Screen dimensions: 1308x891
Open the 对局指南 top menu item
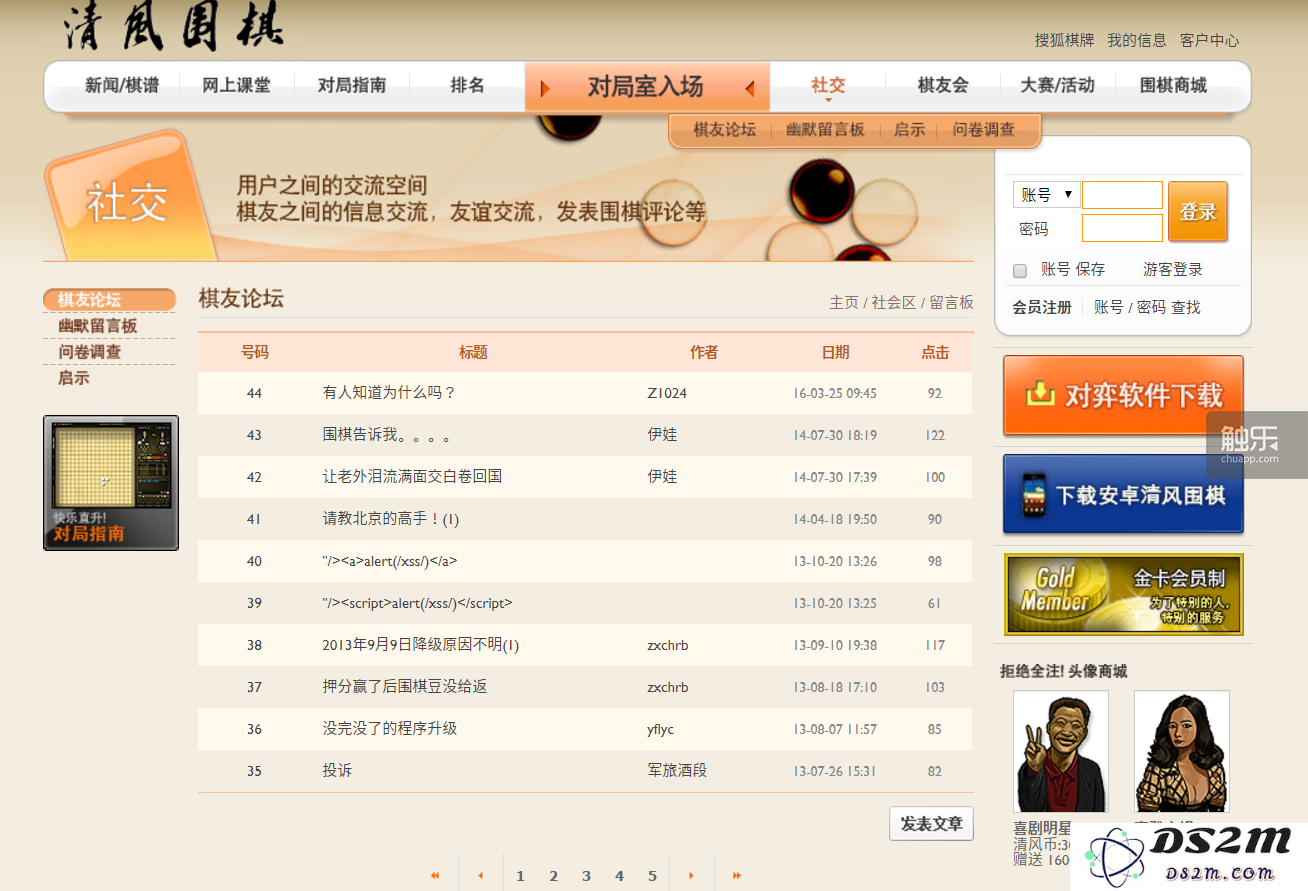coord(352,86)
